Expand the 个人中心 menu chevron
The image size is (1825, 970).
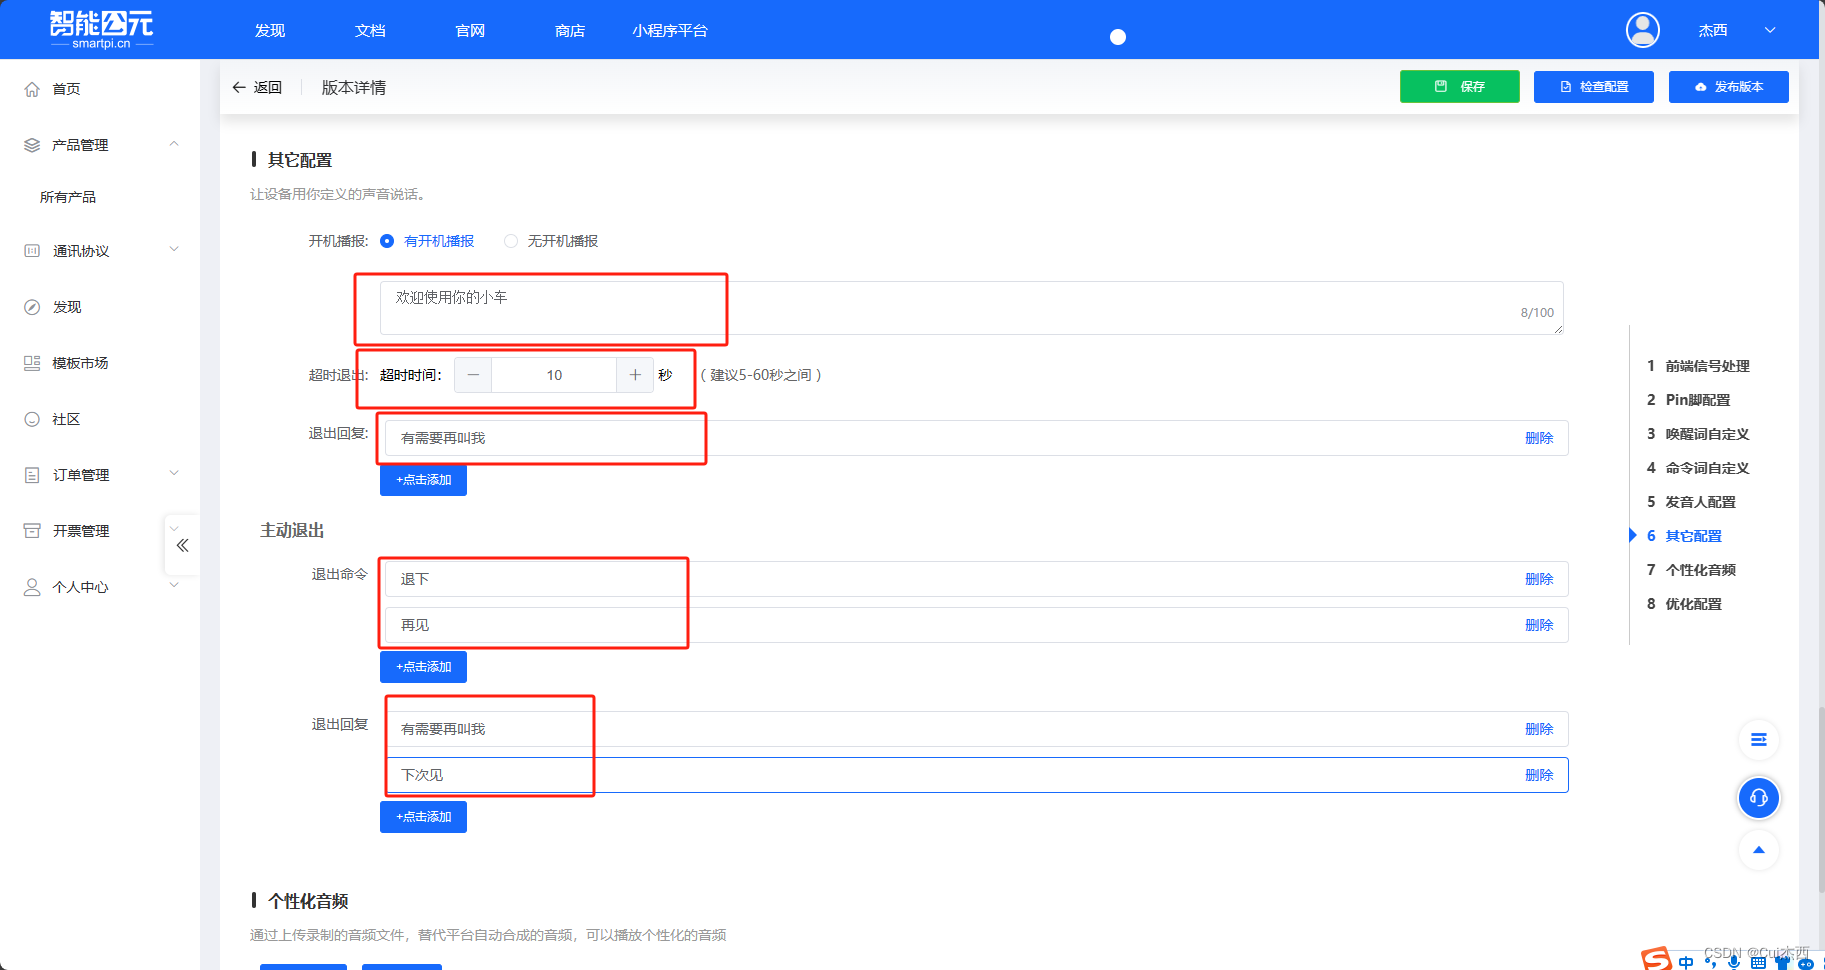click(x=174, y=585)
